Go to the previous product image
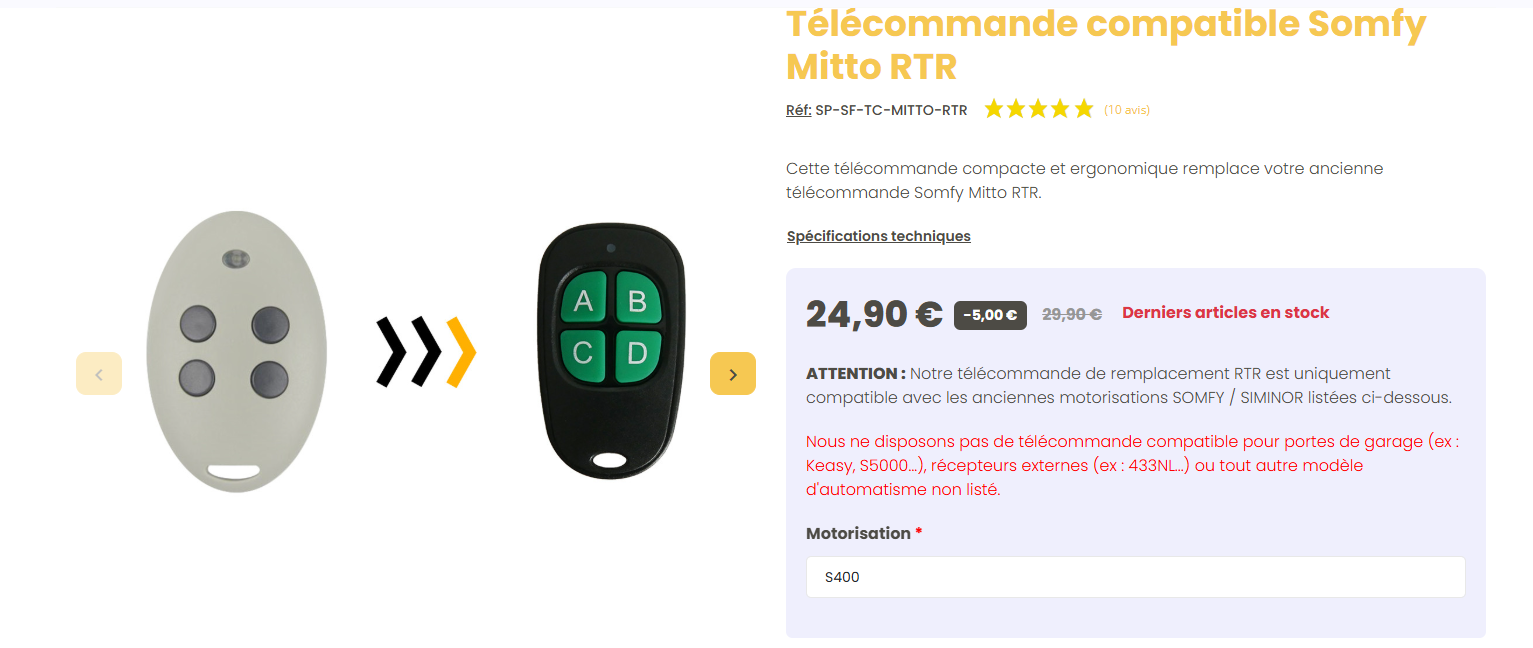 99,374
